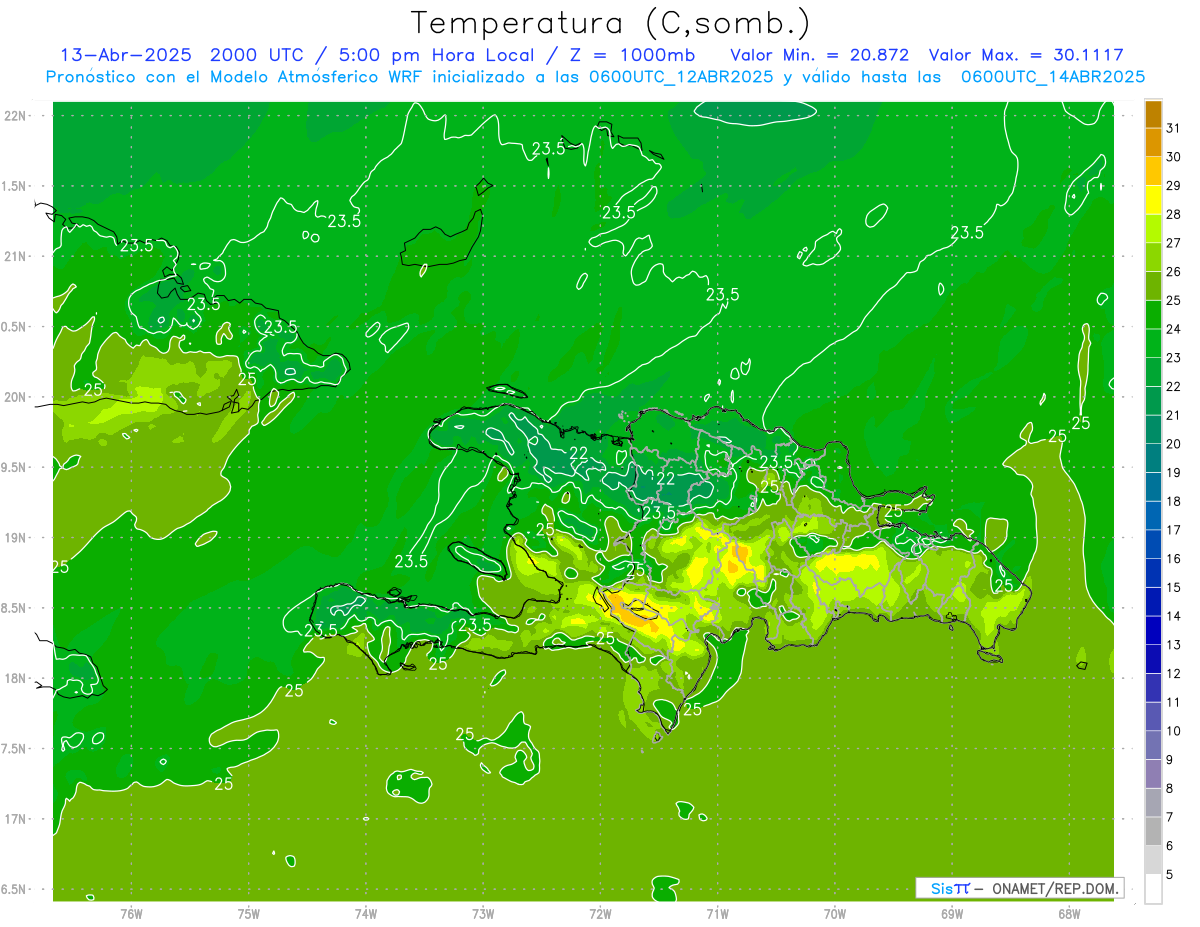The width and height of the screenshot is (1200, 927).
Task: Click the "Valor Min. = 20.872" text
Action: coord(819,55)
